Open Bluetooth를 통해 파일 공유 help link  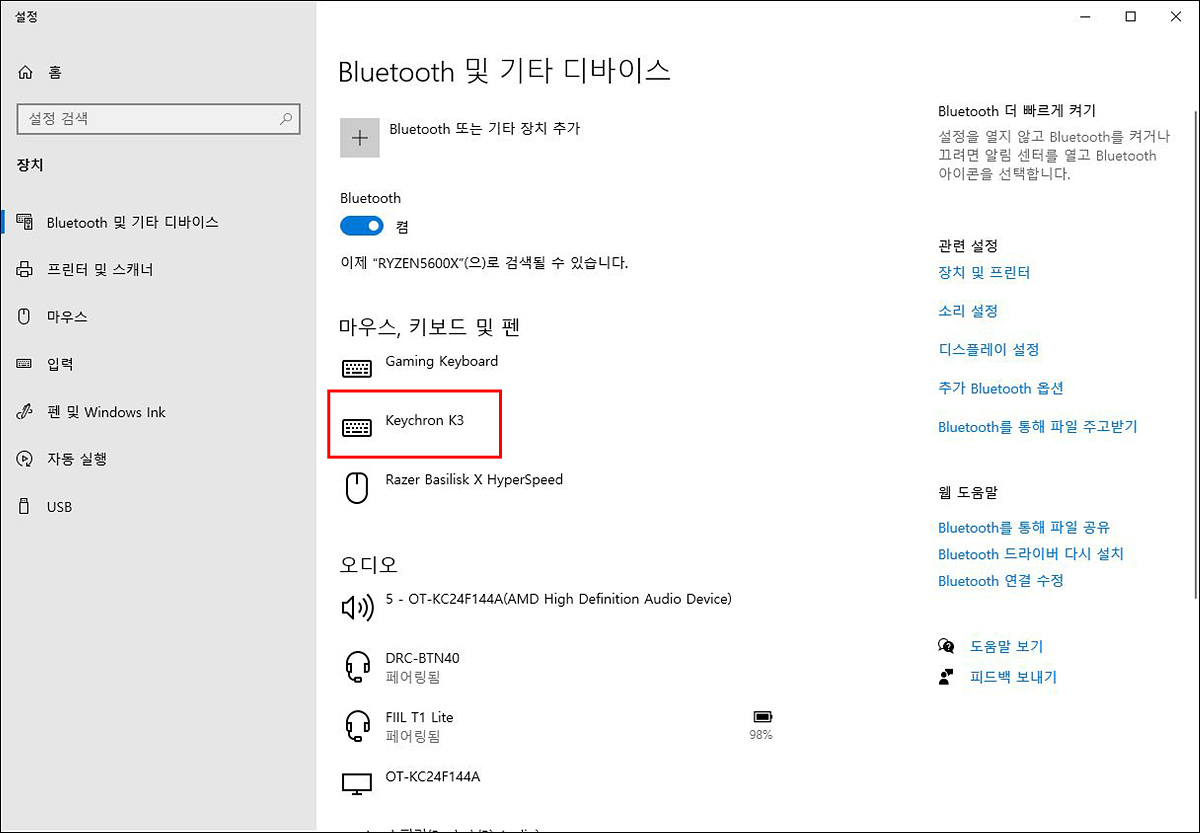(x=1024, y=527)
